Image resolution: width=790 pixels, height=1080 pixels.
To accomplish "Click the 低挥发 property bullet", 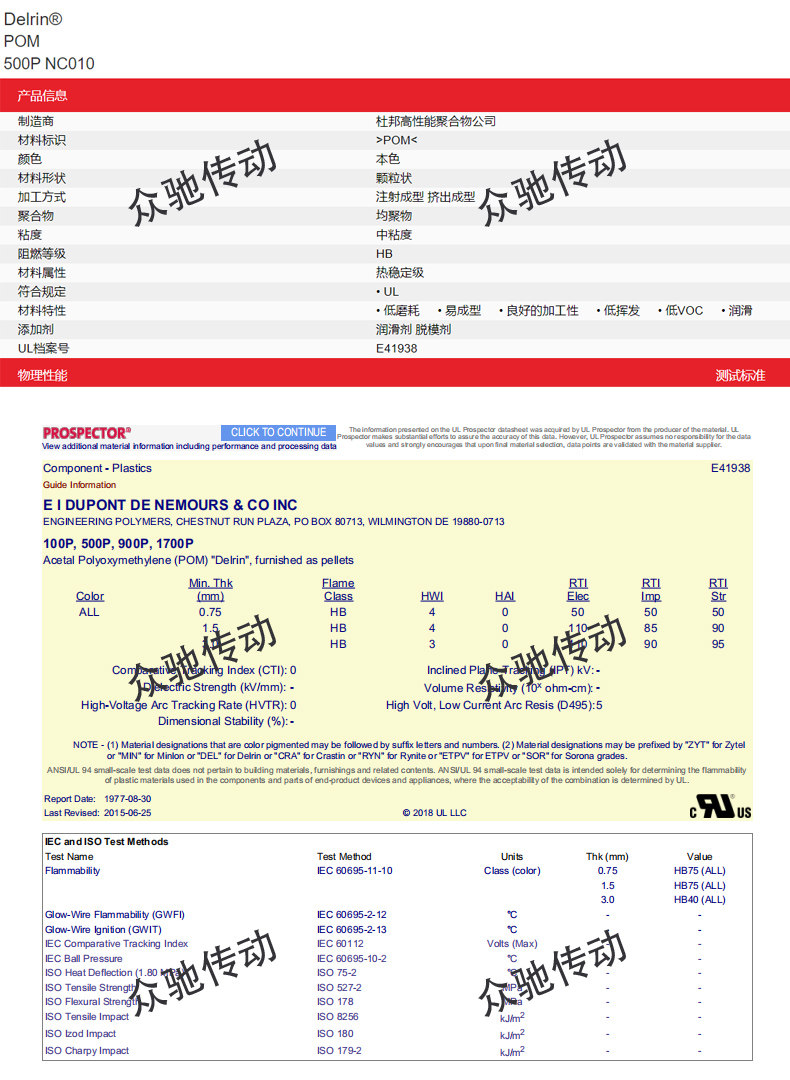I will (x=619, y=311).
